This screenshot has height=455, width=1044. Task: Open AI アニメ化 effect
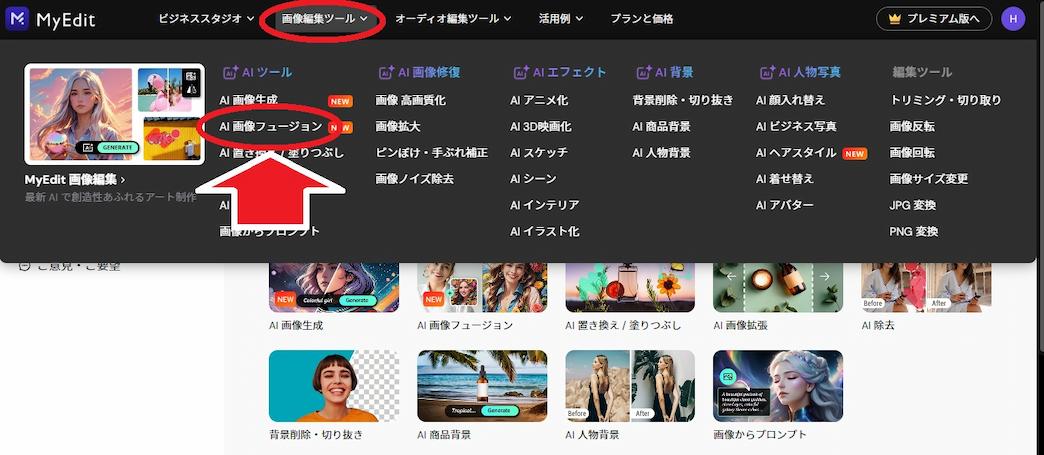pyautogui.click(x=539, y=100)
